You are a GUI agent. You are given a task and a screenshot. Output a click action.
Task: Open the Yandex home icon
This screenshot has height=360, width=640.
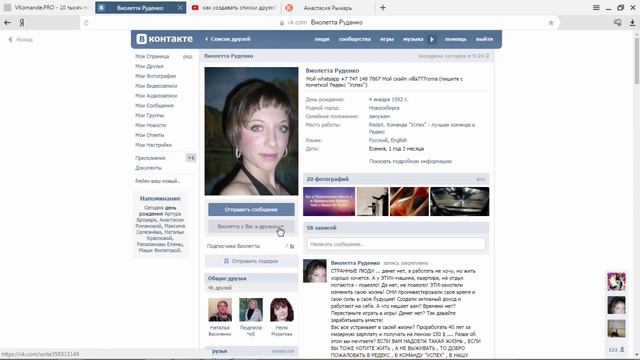point(22,23)
